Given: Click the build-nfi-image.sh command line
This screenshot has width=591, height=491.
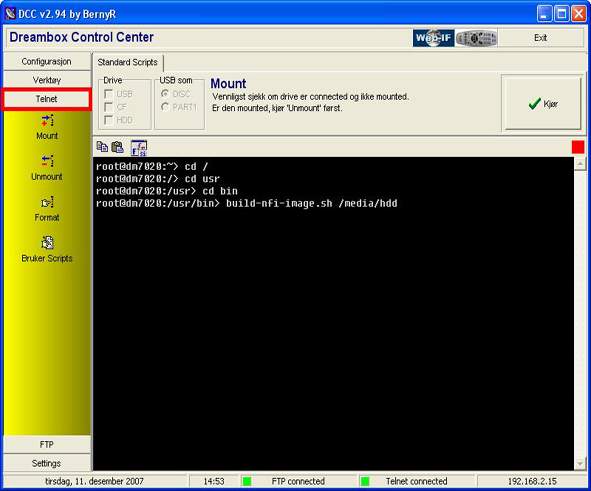Looking at the screenshot, I should click(x=247, y=203).
